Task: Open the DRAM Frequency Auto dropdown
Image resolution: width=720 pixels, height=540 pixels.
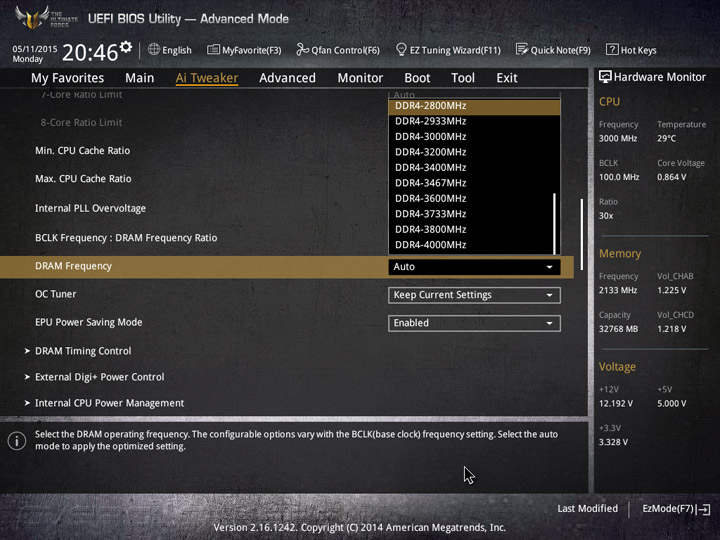Action: (x=474, y=267)
